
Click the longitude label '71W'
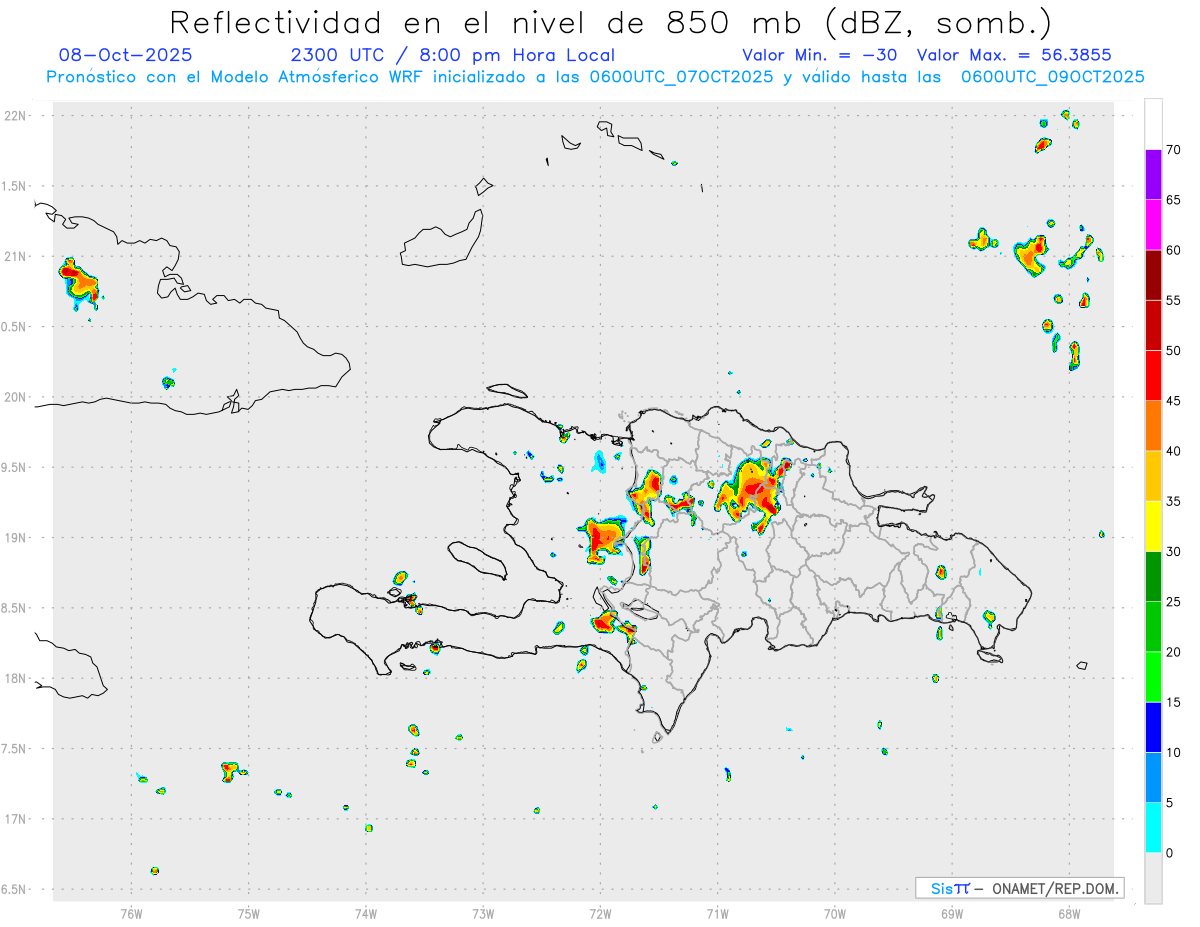click(x=717, y=913)
